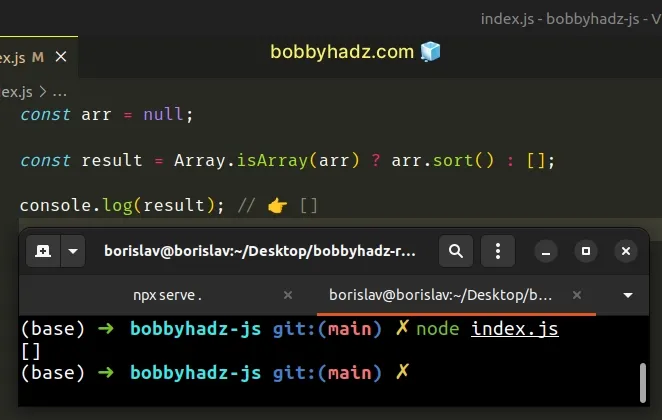Screen dimensions: 662x420
Task: Click the 'sort' method call in code
Action: [x=453, y=160]
